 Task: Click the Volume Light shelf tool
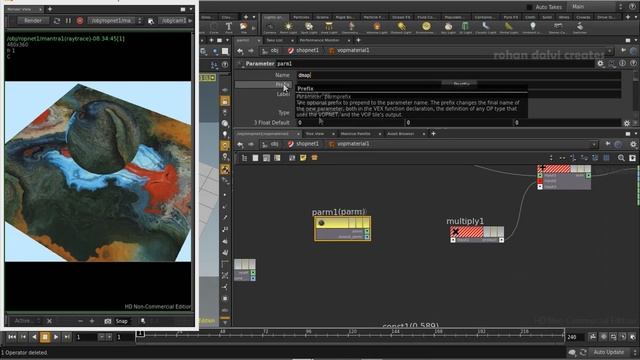point(376,28)
